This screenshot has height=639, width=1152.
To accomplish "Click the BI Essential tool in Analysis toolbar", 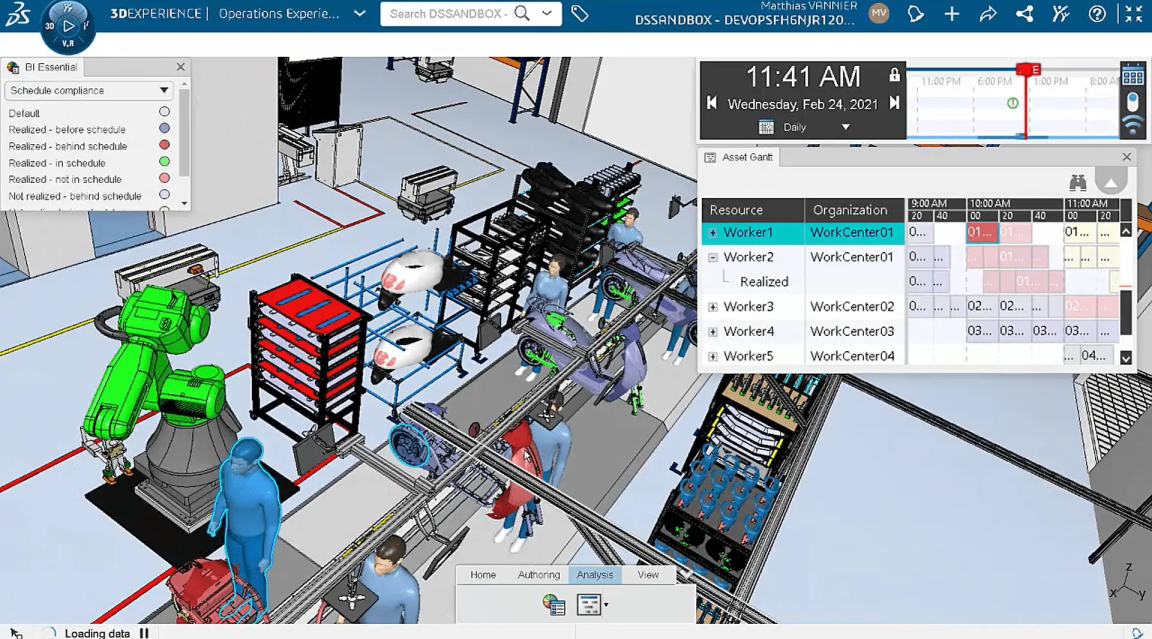I will click(553, 604).
